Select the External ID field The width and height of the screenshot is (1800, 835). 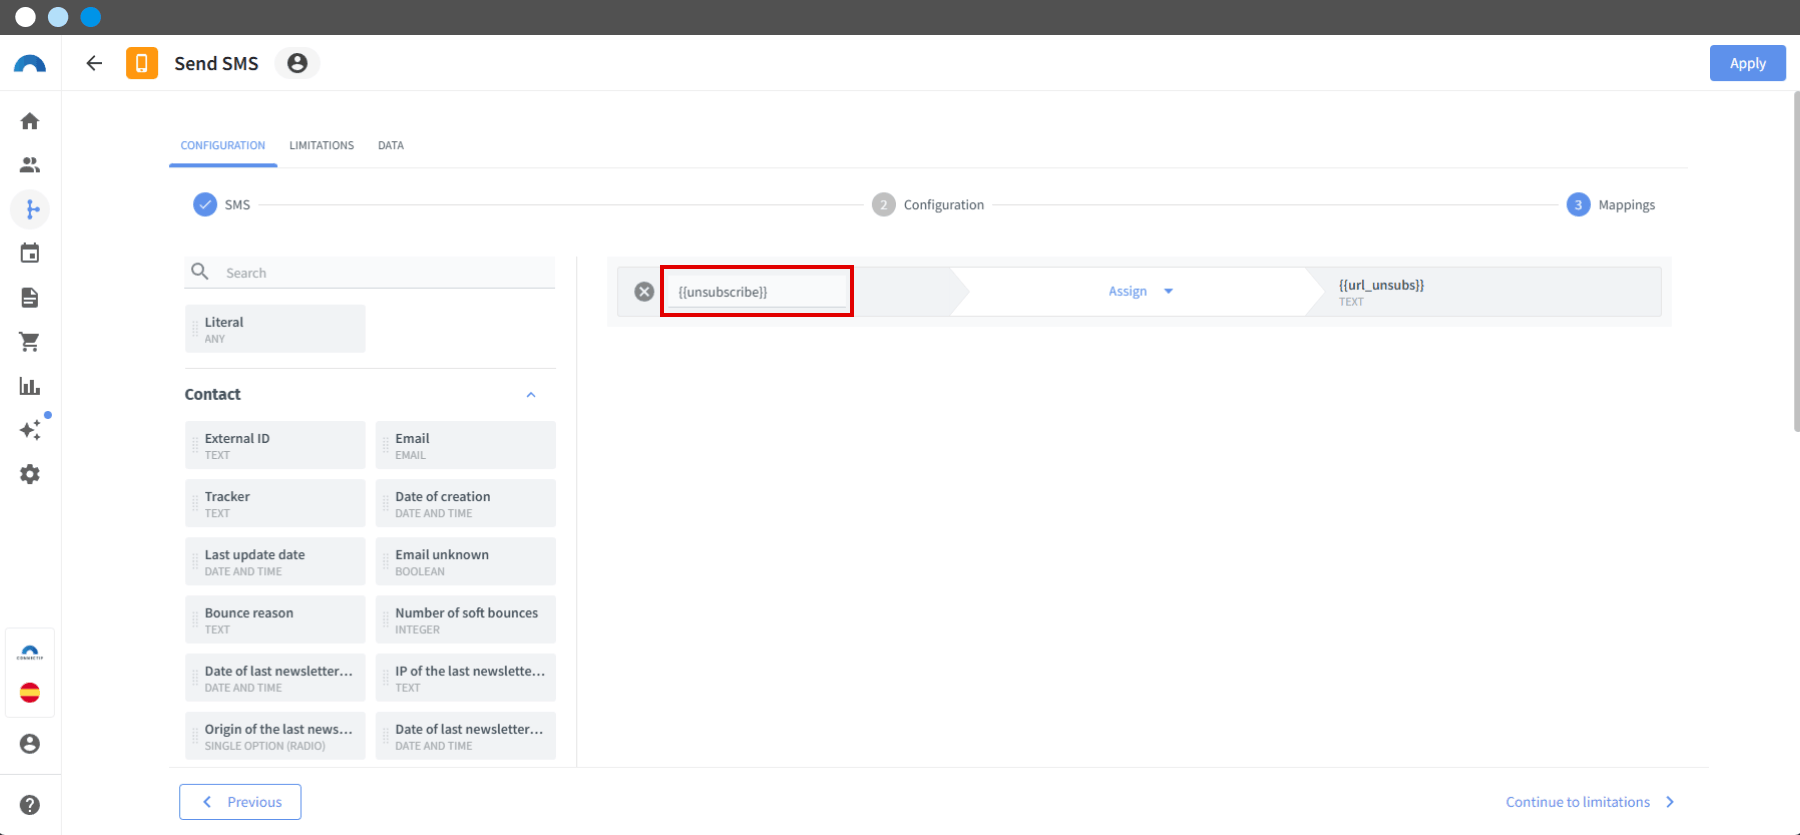[x=275, y=445]
